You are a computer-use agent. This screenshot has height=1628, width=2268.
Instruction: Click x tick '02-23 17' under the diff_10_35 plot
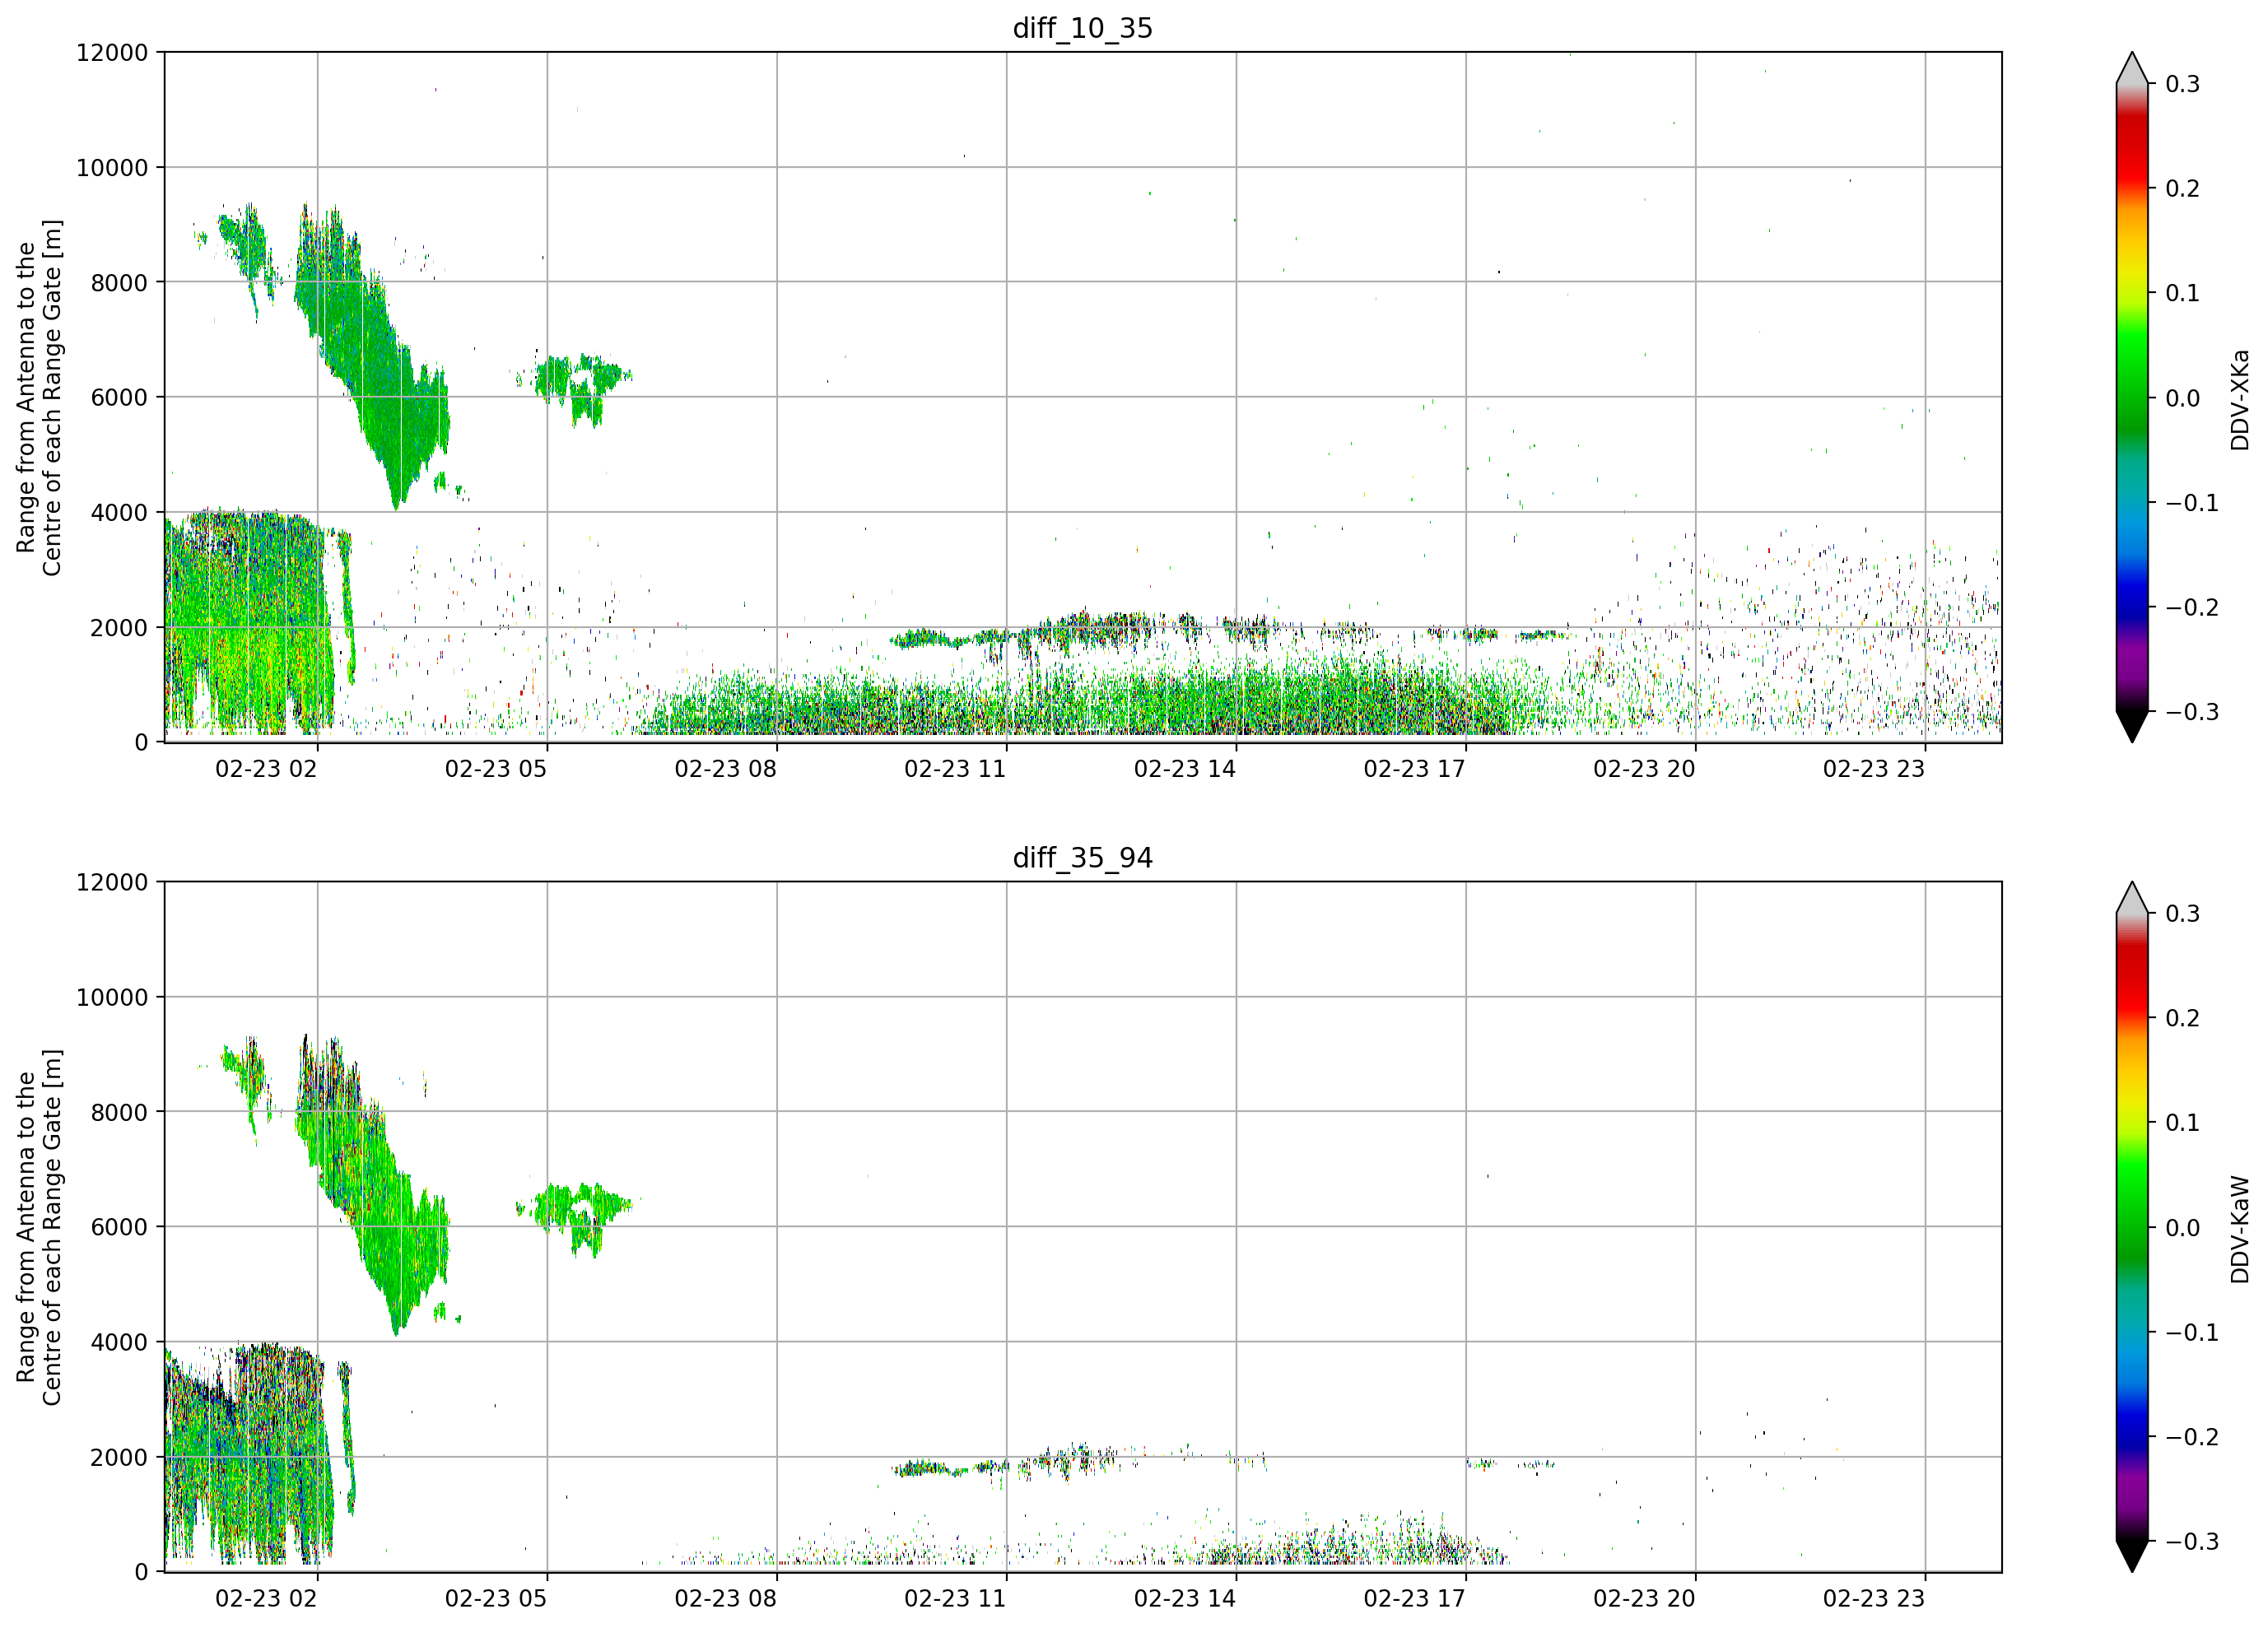tap(1415, 769)
